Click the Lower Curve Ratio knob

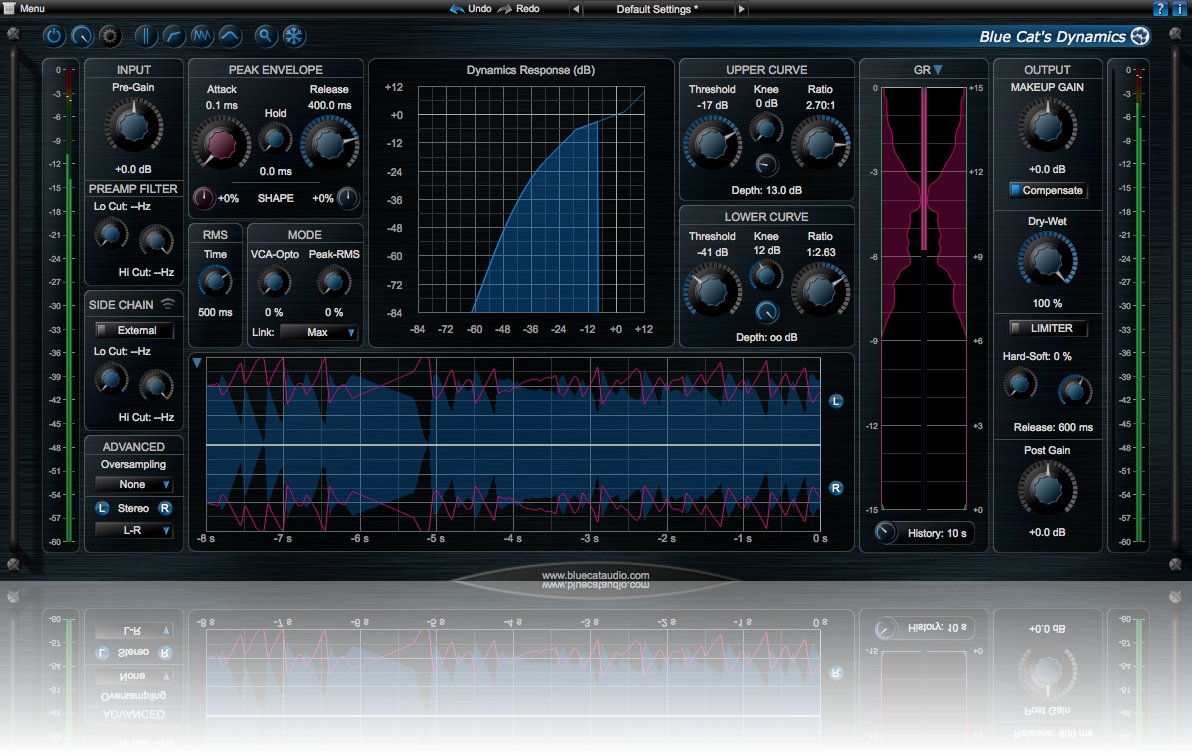820,290
